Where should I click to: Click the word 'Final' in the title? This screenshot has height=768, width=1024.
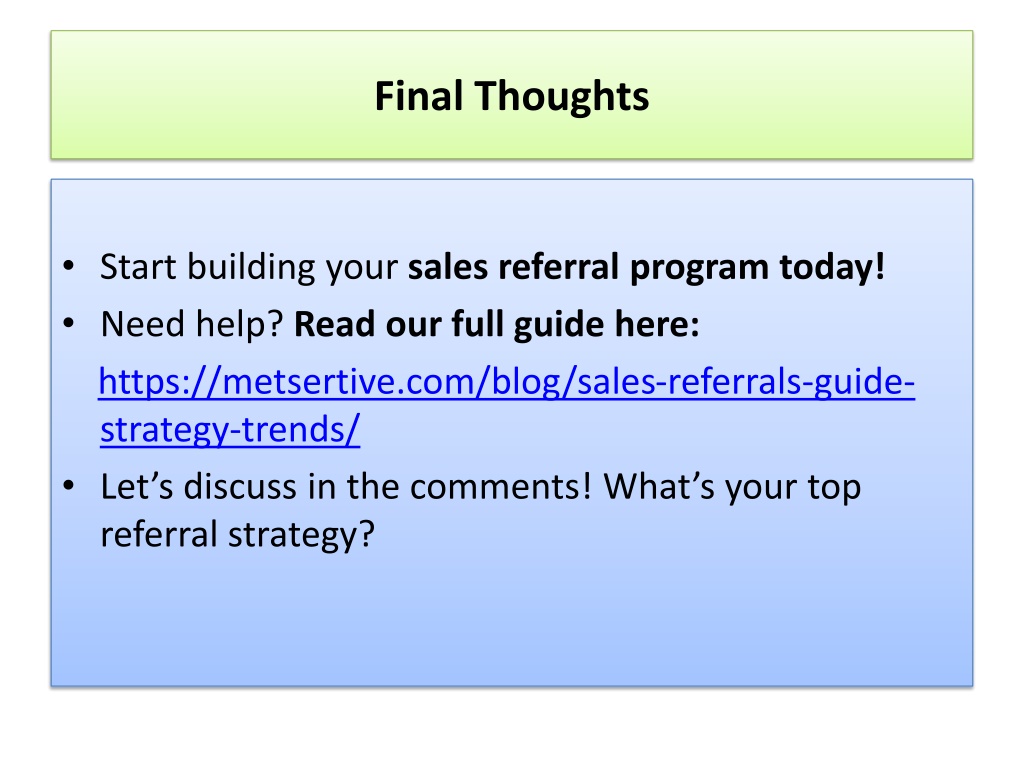[419, 95]
